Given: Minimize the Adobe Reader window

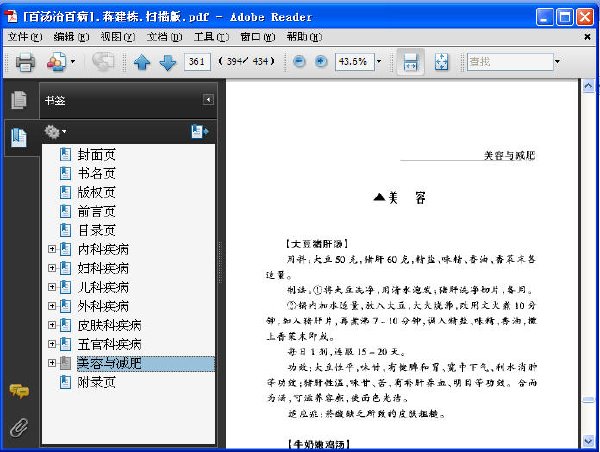Looking at the screenshot, I should tap(545, 16).
